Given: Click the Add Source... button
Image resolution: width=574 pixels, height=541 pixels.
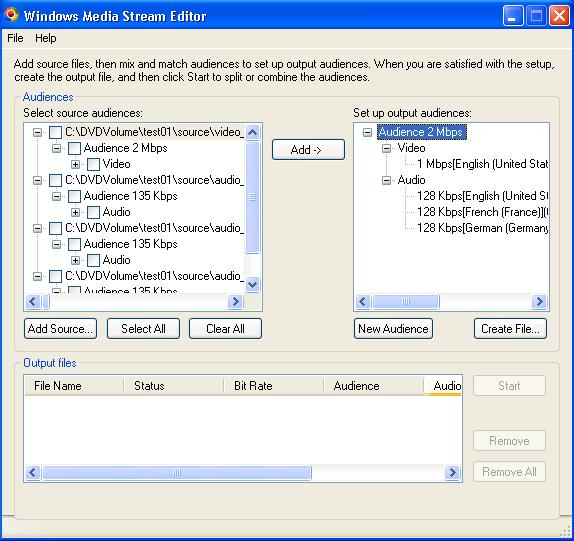Looking at the screenshot, I should coord(60,329).
